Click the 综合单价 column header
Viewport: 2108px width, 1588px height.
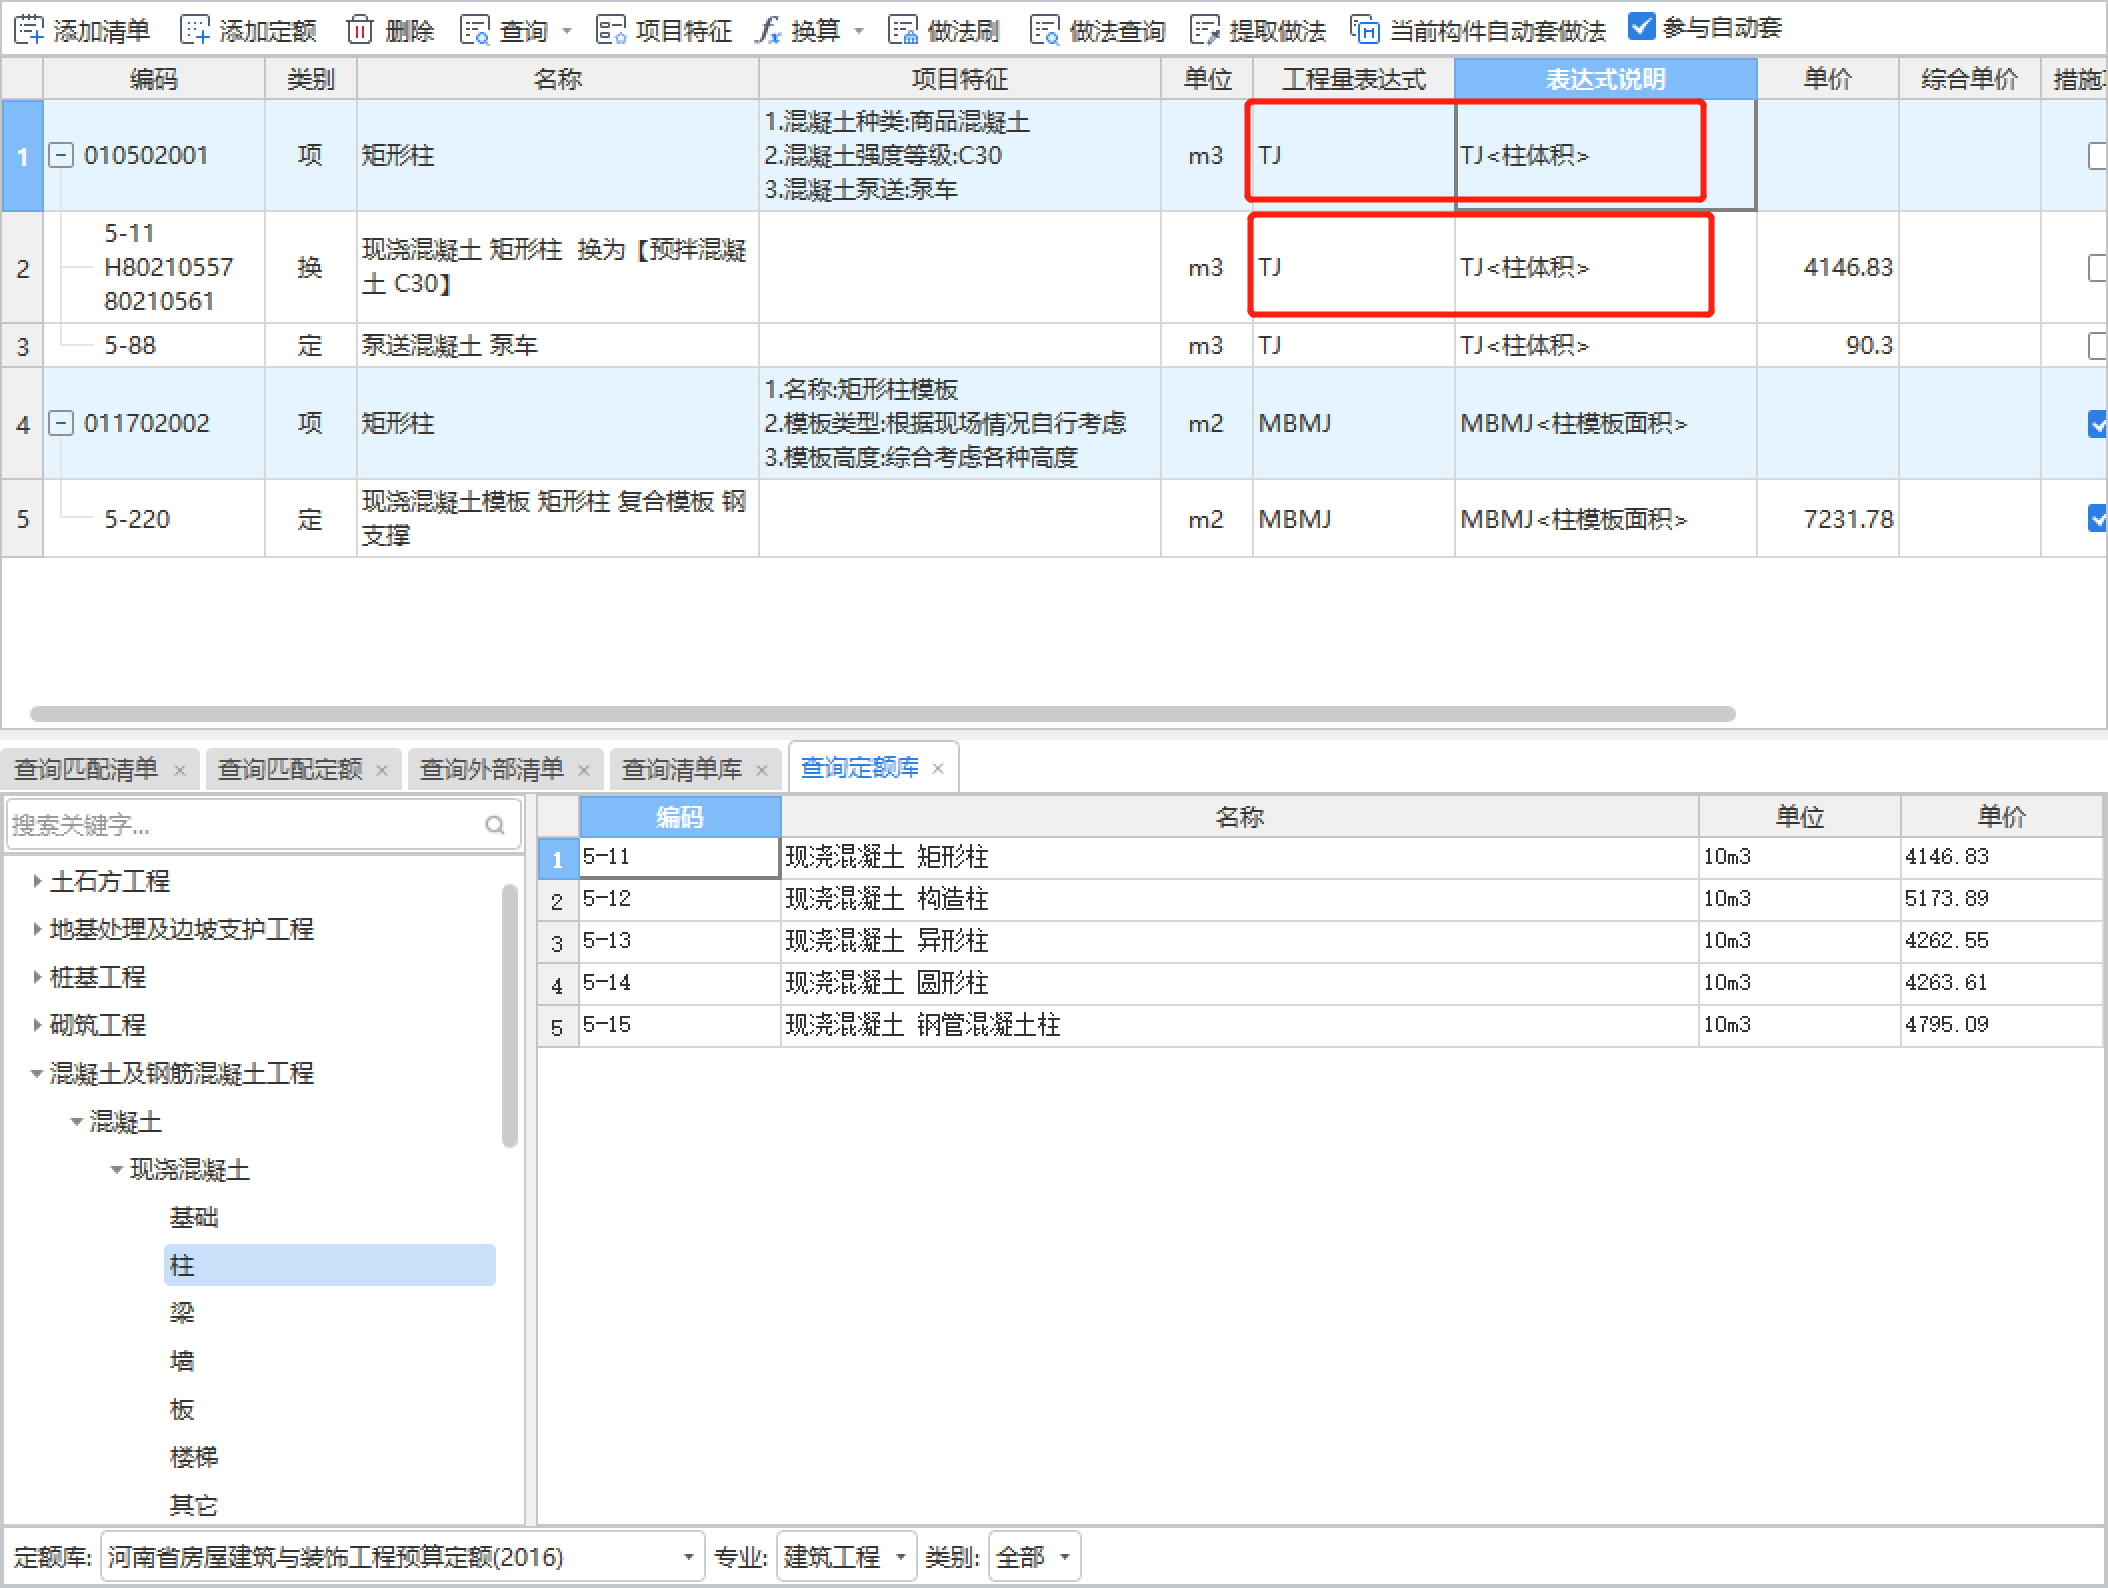(x=1969, y=79)
